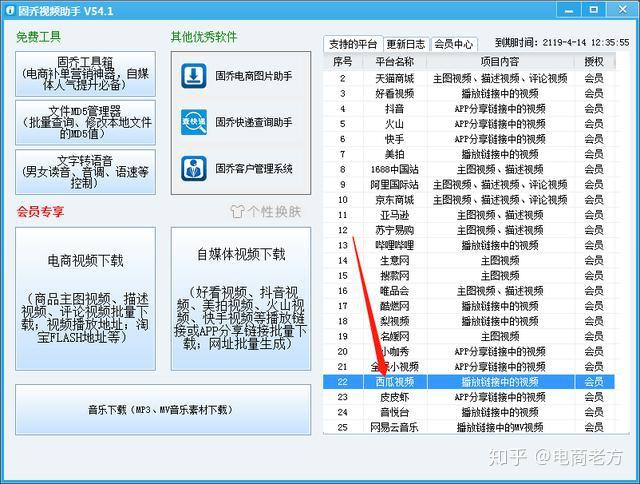Select the 生意网 row
This screenshot has height=484, width=640.
[x=469, y=260]
